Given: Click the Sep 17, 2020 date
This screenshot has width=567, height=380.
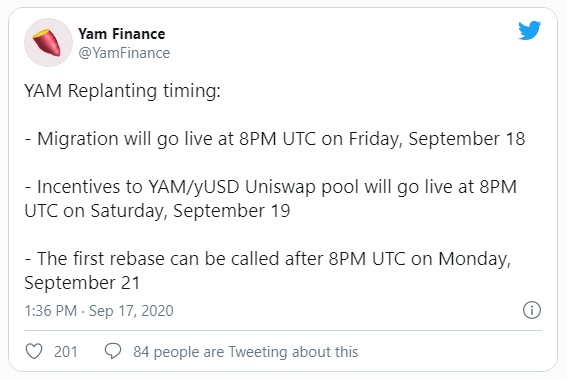Looking at the screenshot, I should tap(131, 311).
